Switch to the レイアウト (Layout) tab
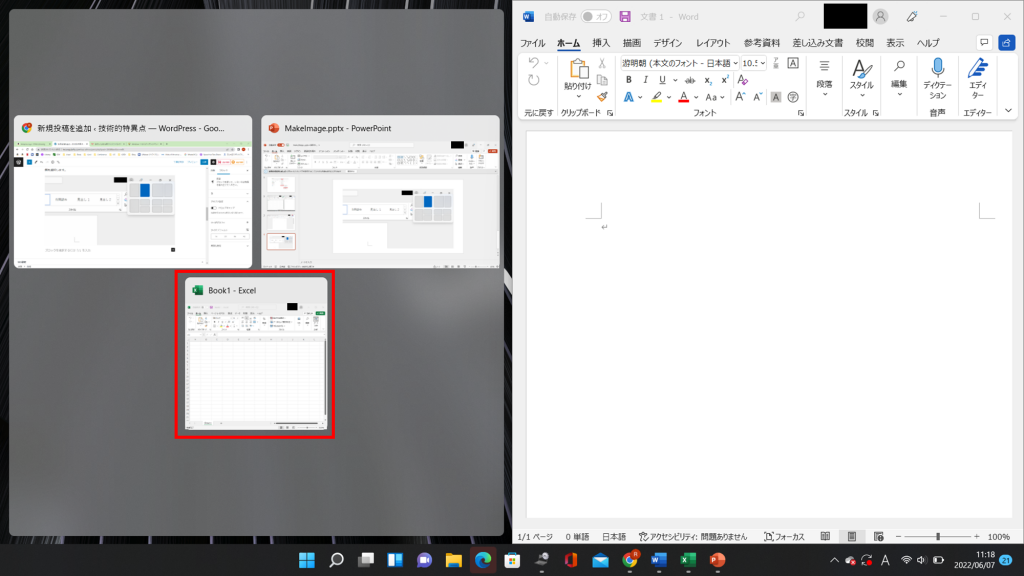 tap(713, 43)
